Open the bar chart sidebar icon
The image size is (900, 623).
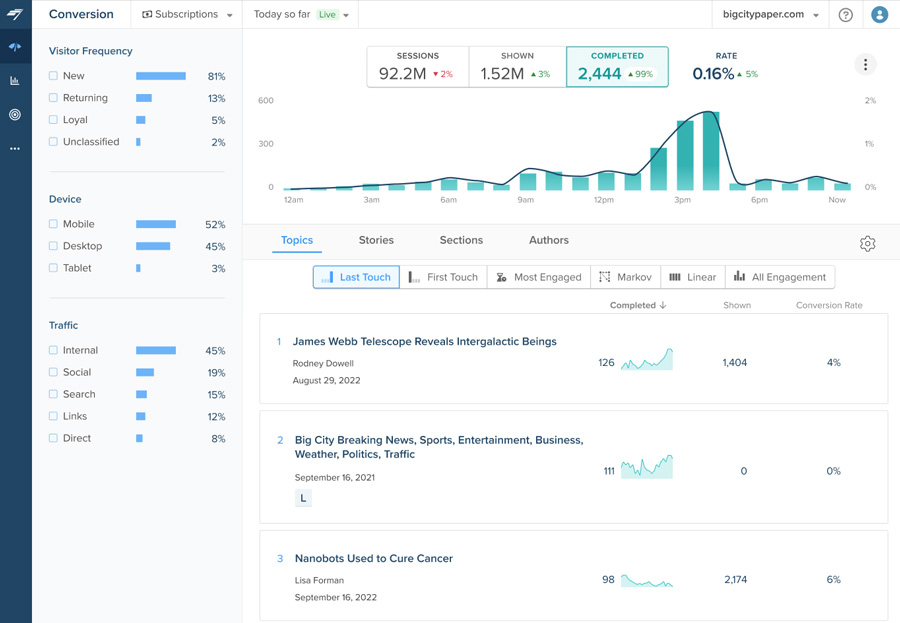(x=15, y=81)
